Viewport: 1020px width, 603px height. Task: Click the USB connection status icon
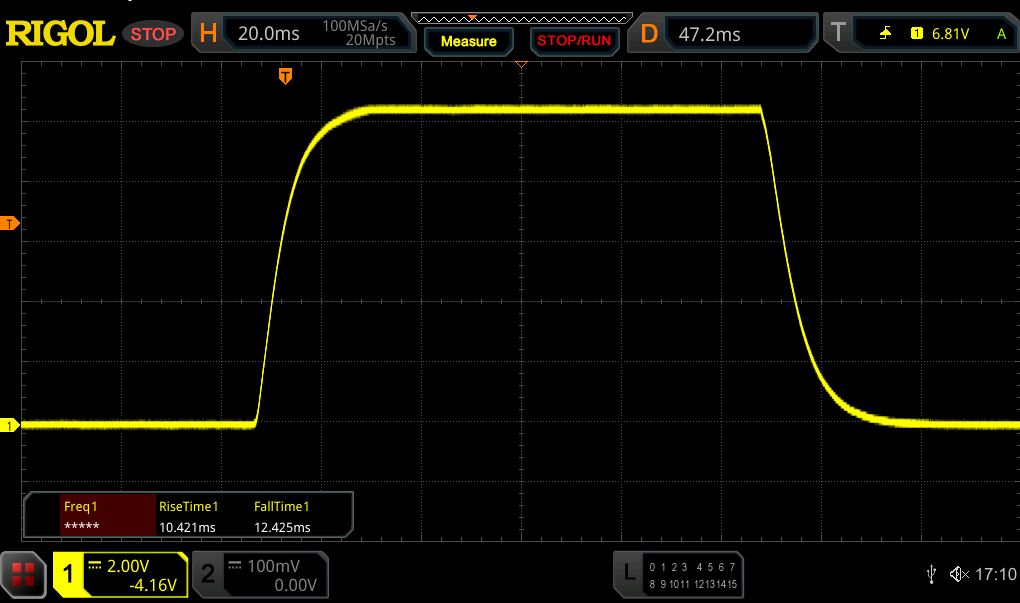pyautogui.click(x=932, y=574)
